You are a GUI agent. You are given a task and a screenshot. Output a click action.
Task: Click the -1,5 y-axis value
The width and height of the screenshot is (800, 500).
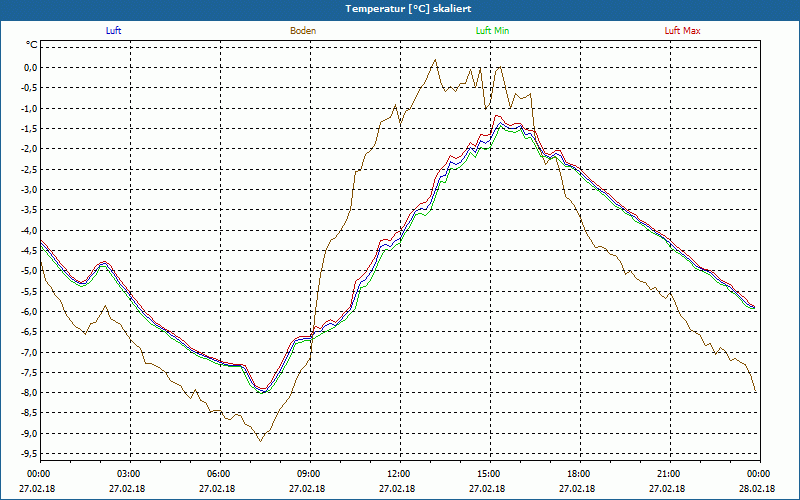click(x=29, y=129)
